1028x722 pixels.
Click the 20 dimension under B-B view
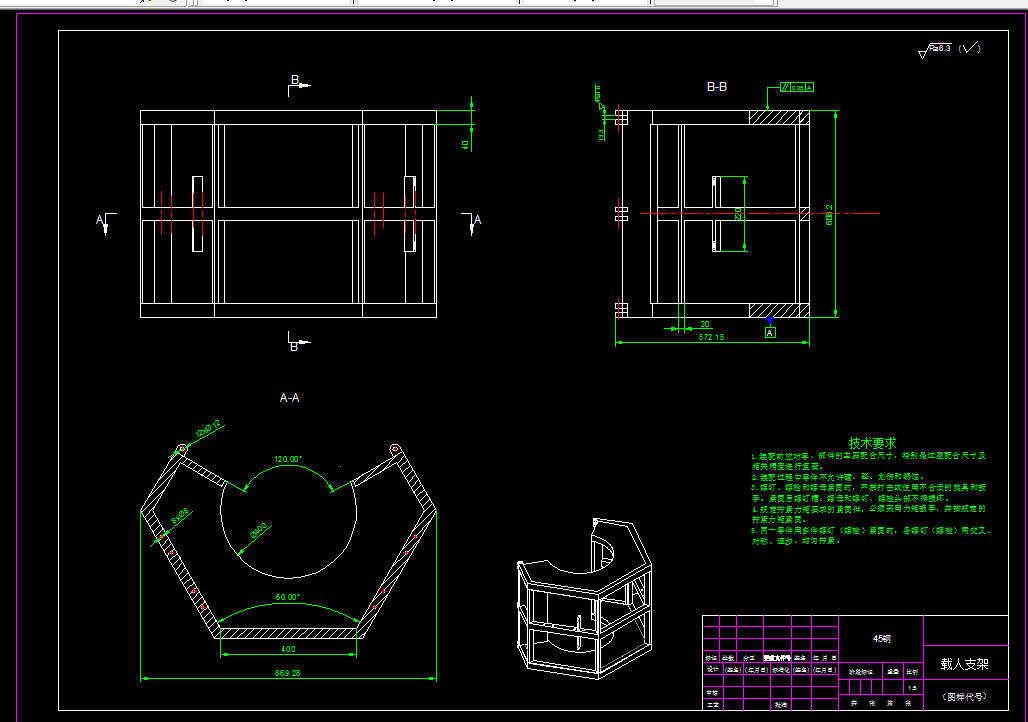point(705,324)
